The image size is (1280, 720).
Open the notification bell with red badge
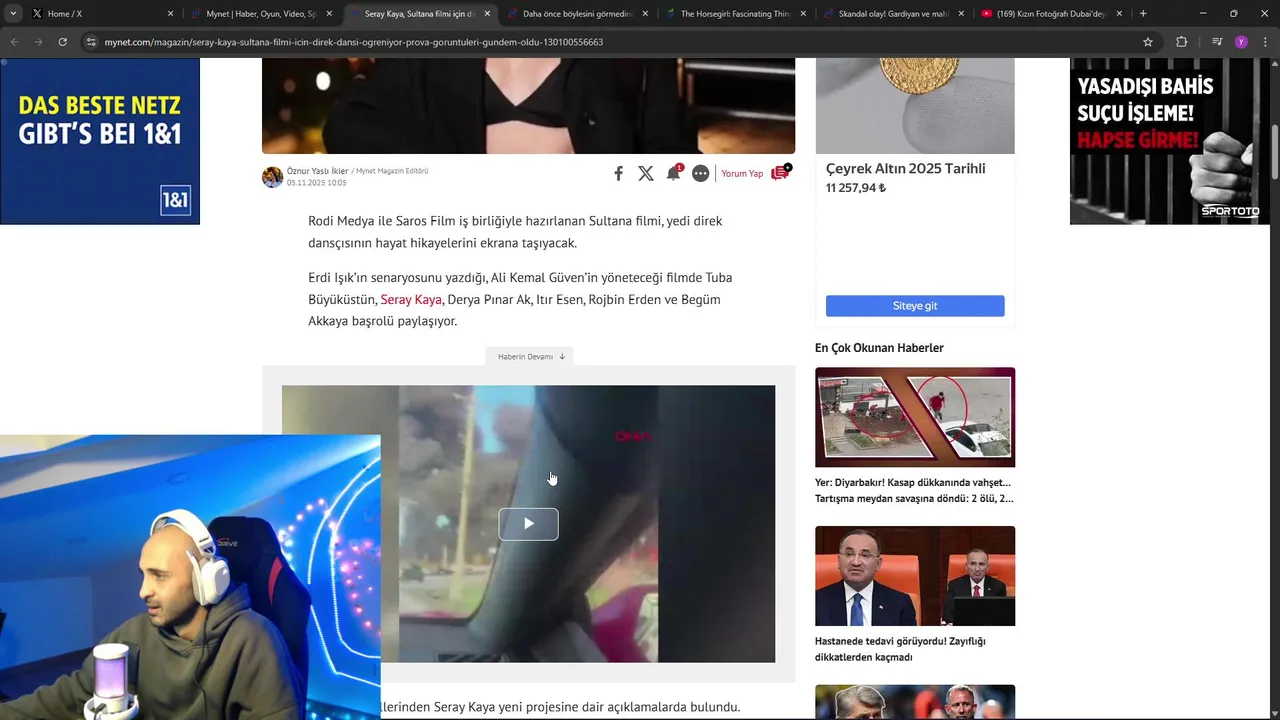click(x=674, y=173)
